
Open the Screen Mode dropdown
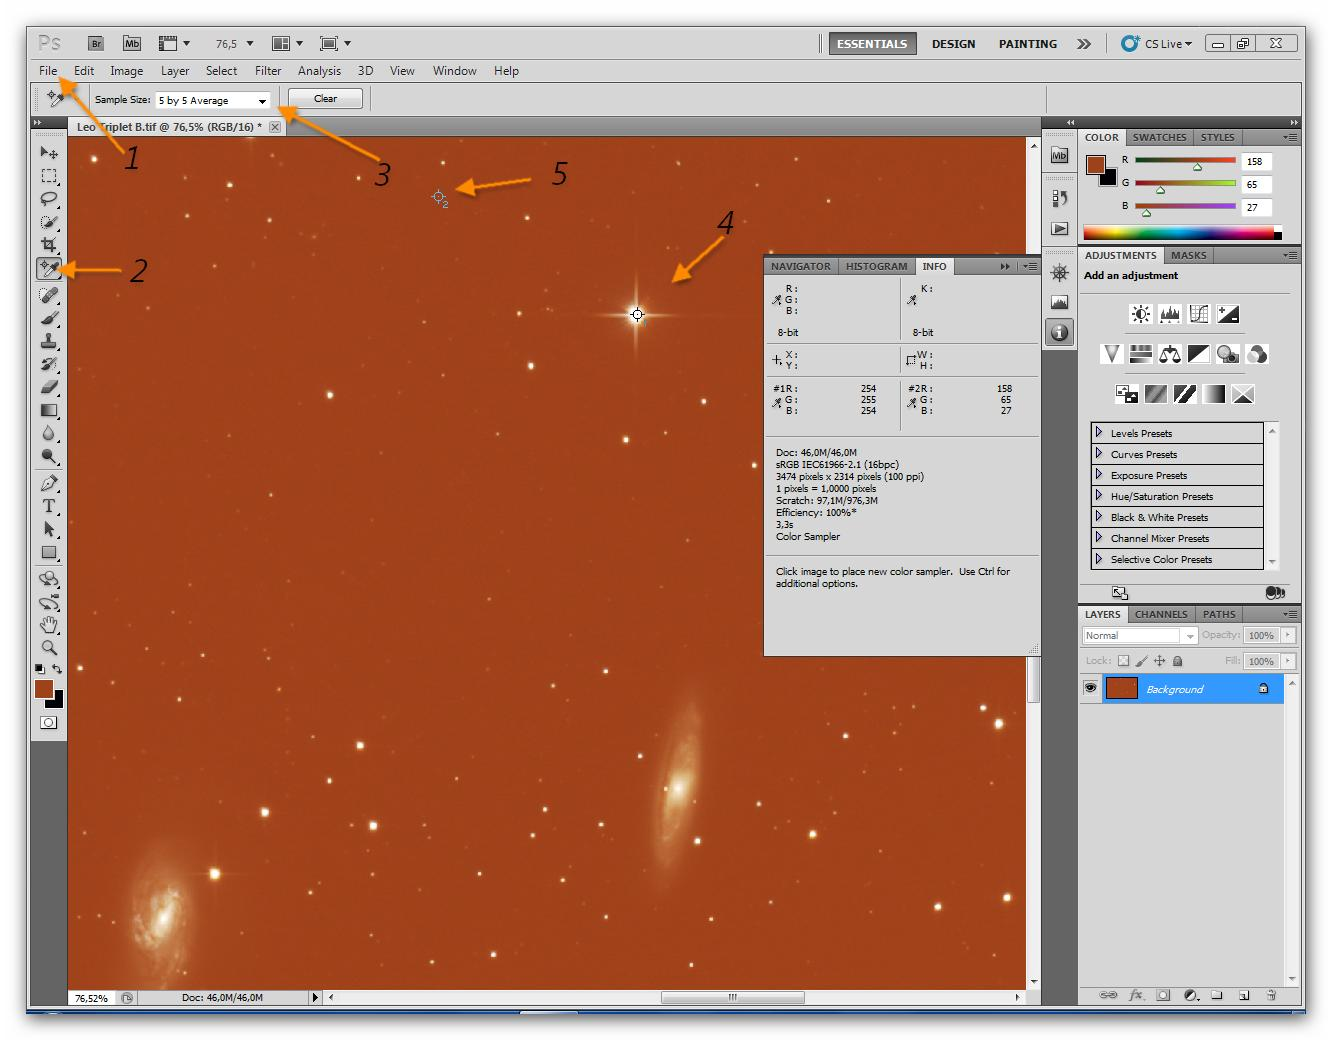[335, 43]
